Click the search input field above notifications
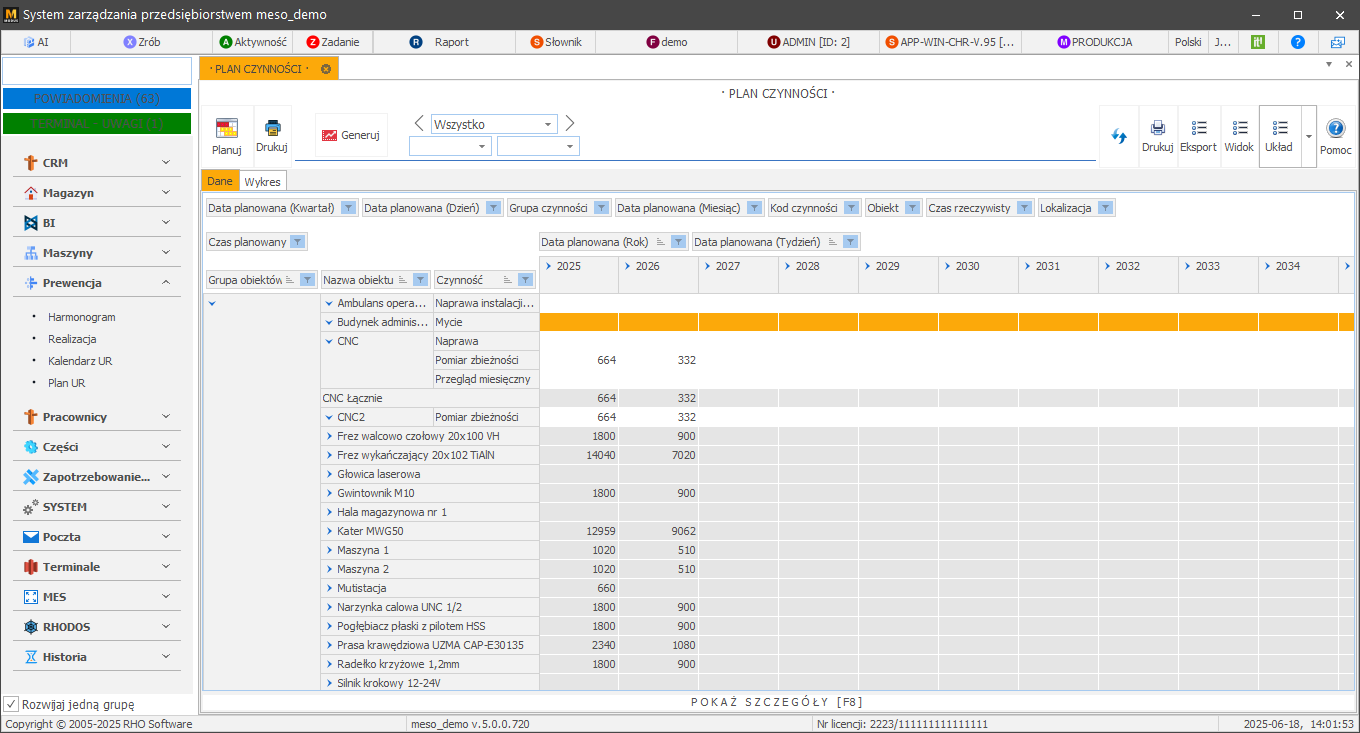Image resolution: width=1360 pixels, height=733 pixels. [x=97, y=71]
